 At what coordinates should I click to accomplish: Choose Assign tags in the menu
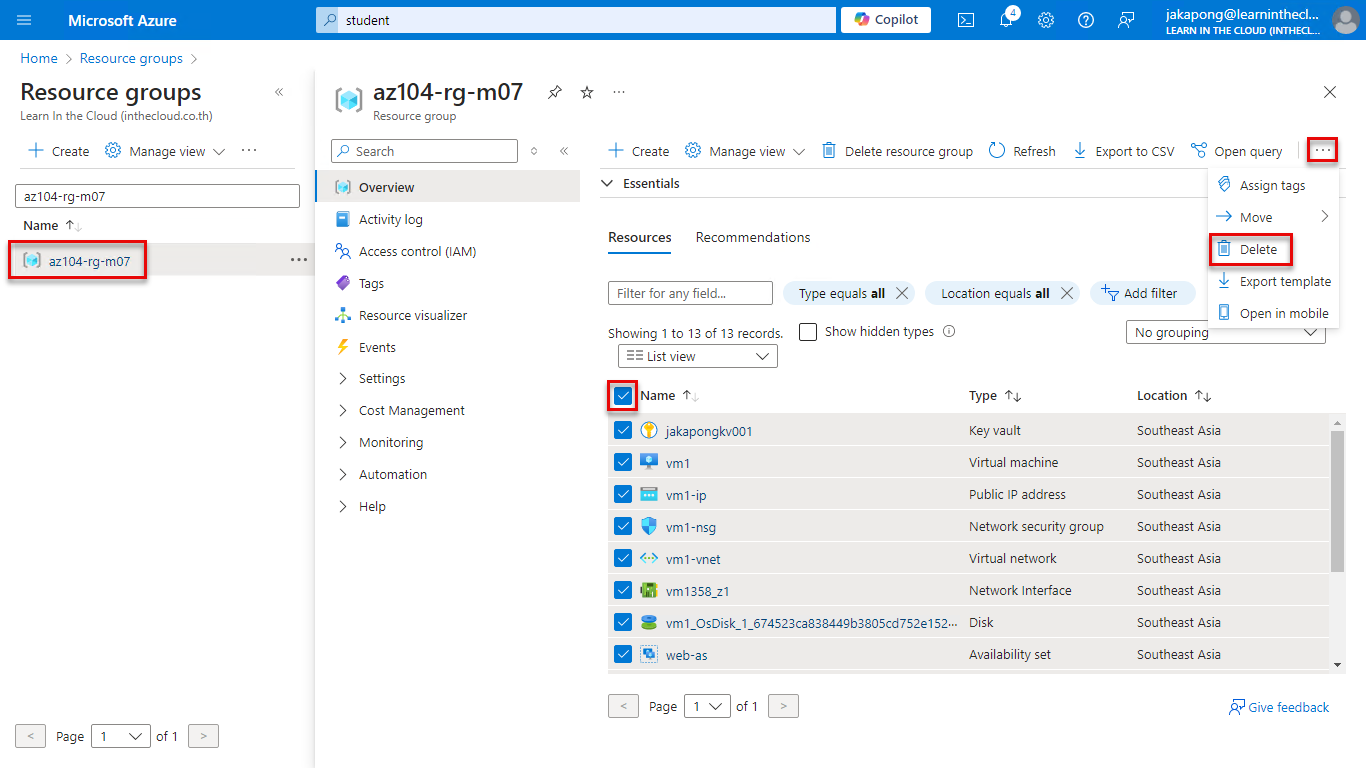[x=1273, y=185]
